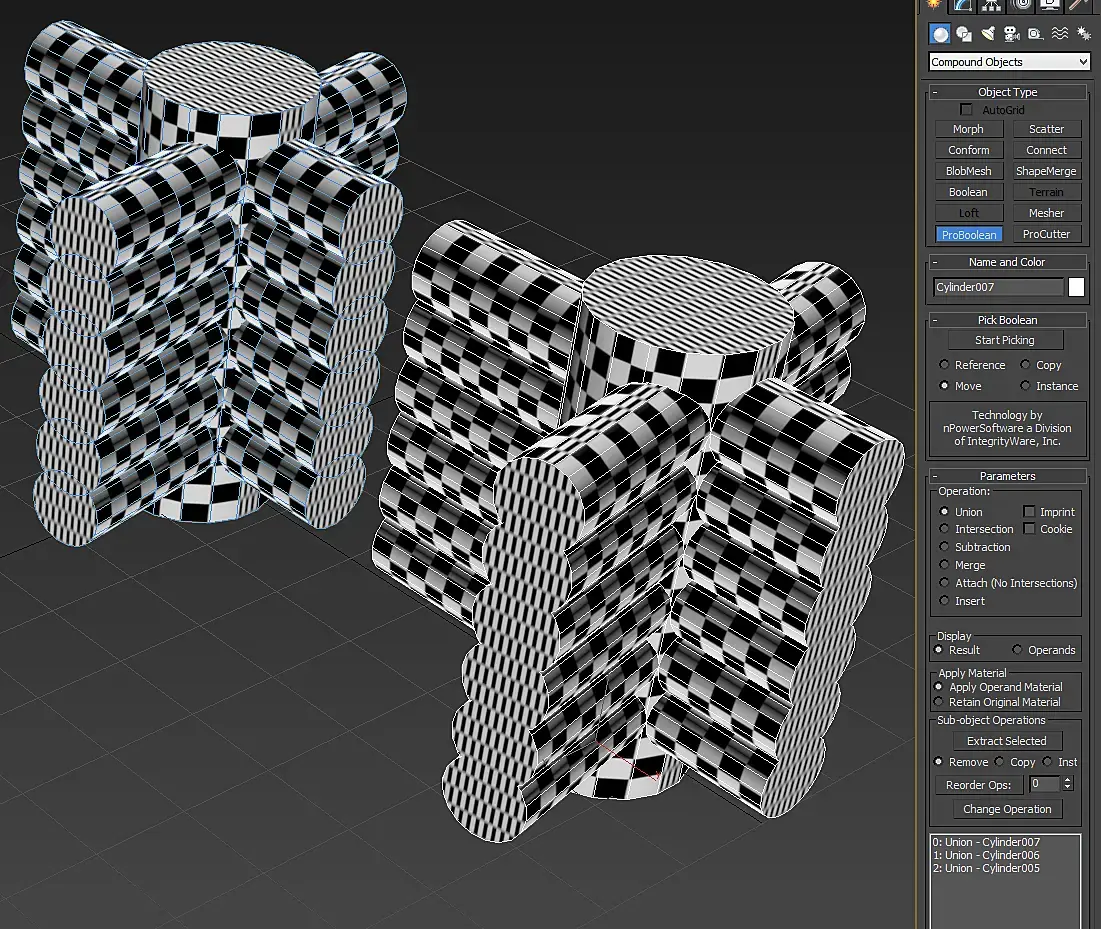The image size is (1101, 929).
Task: Tick the Imprint checkbox
Action: click(x=1029, y=511)
